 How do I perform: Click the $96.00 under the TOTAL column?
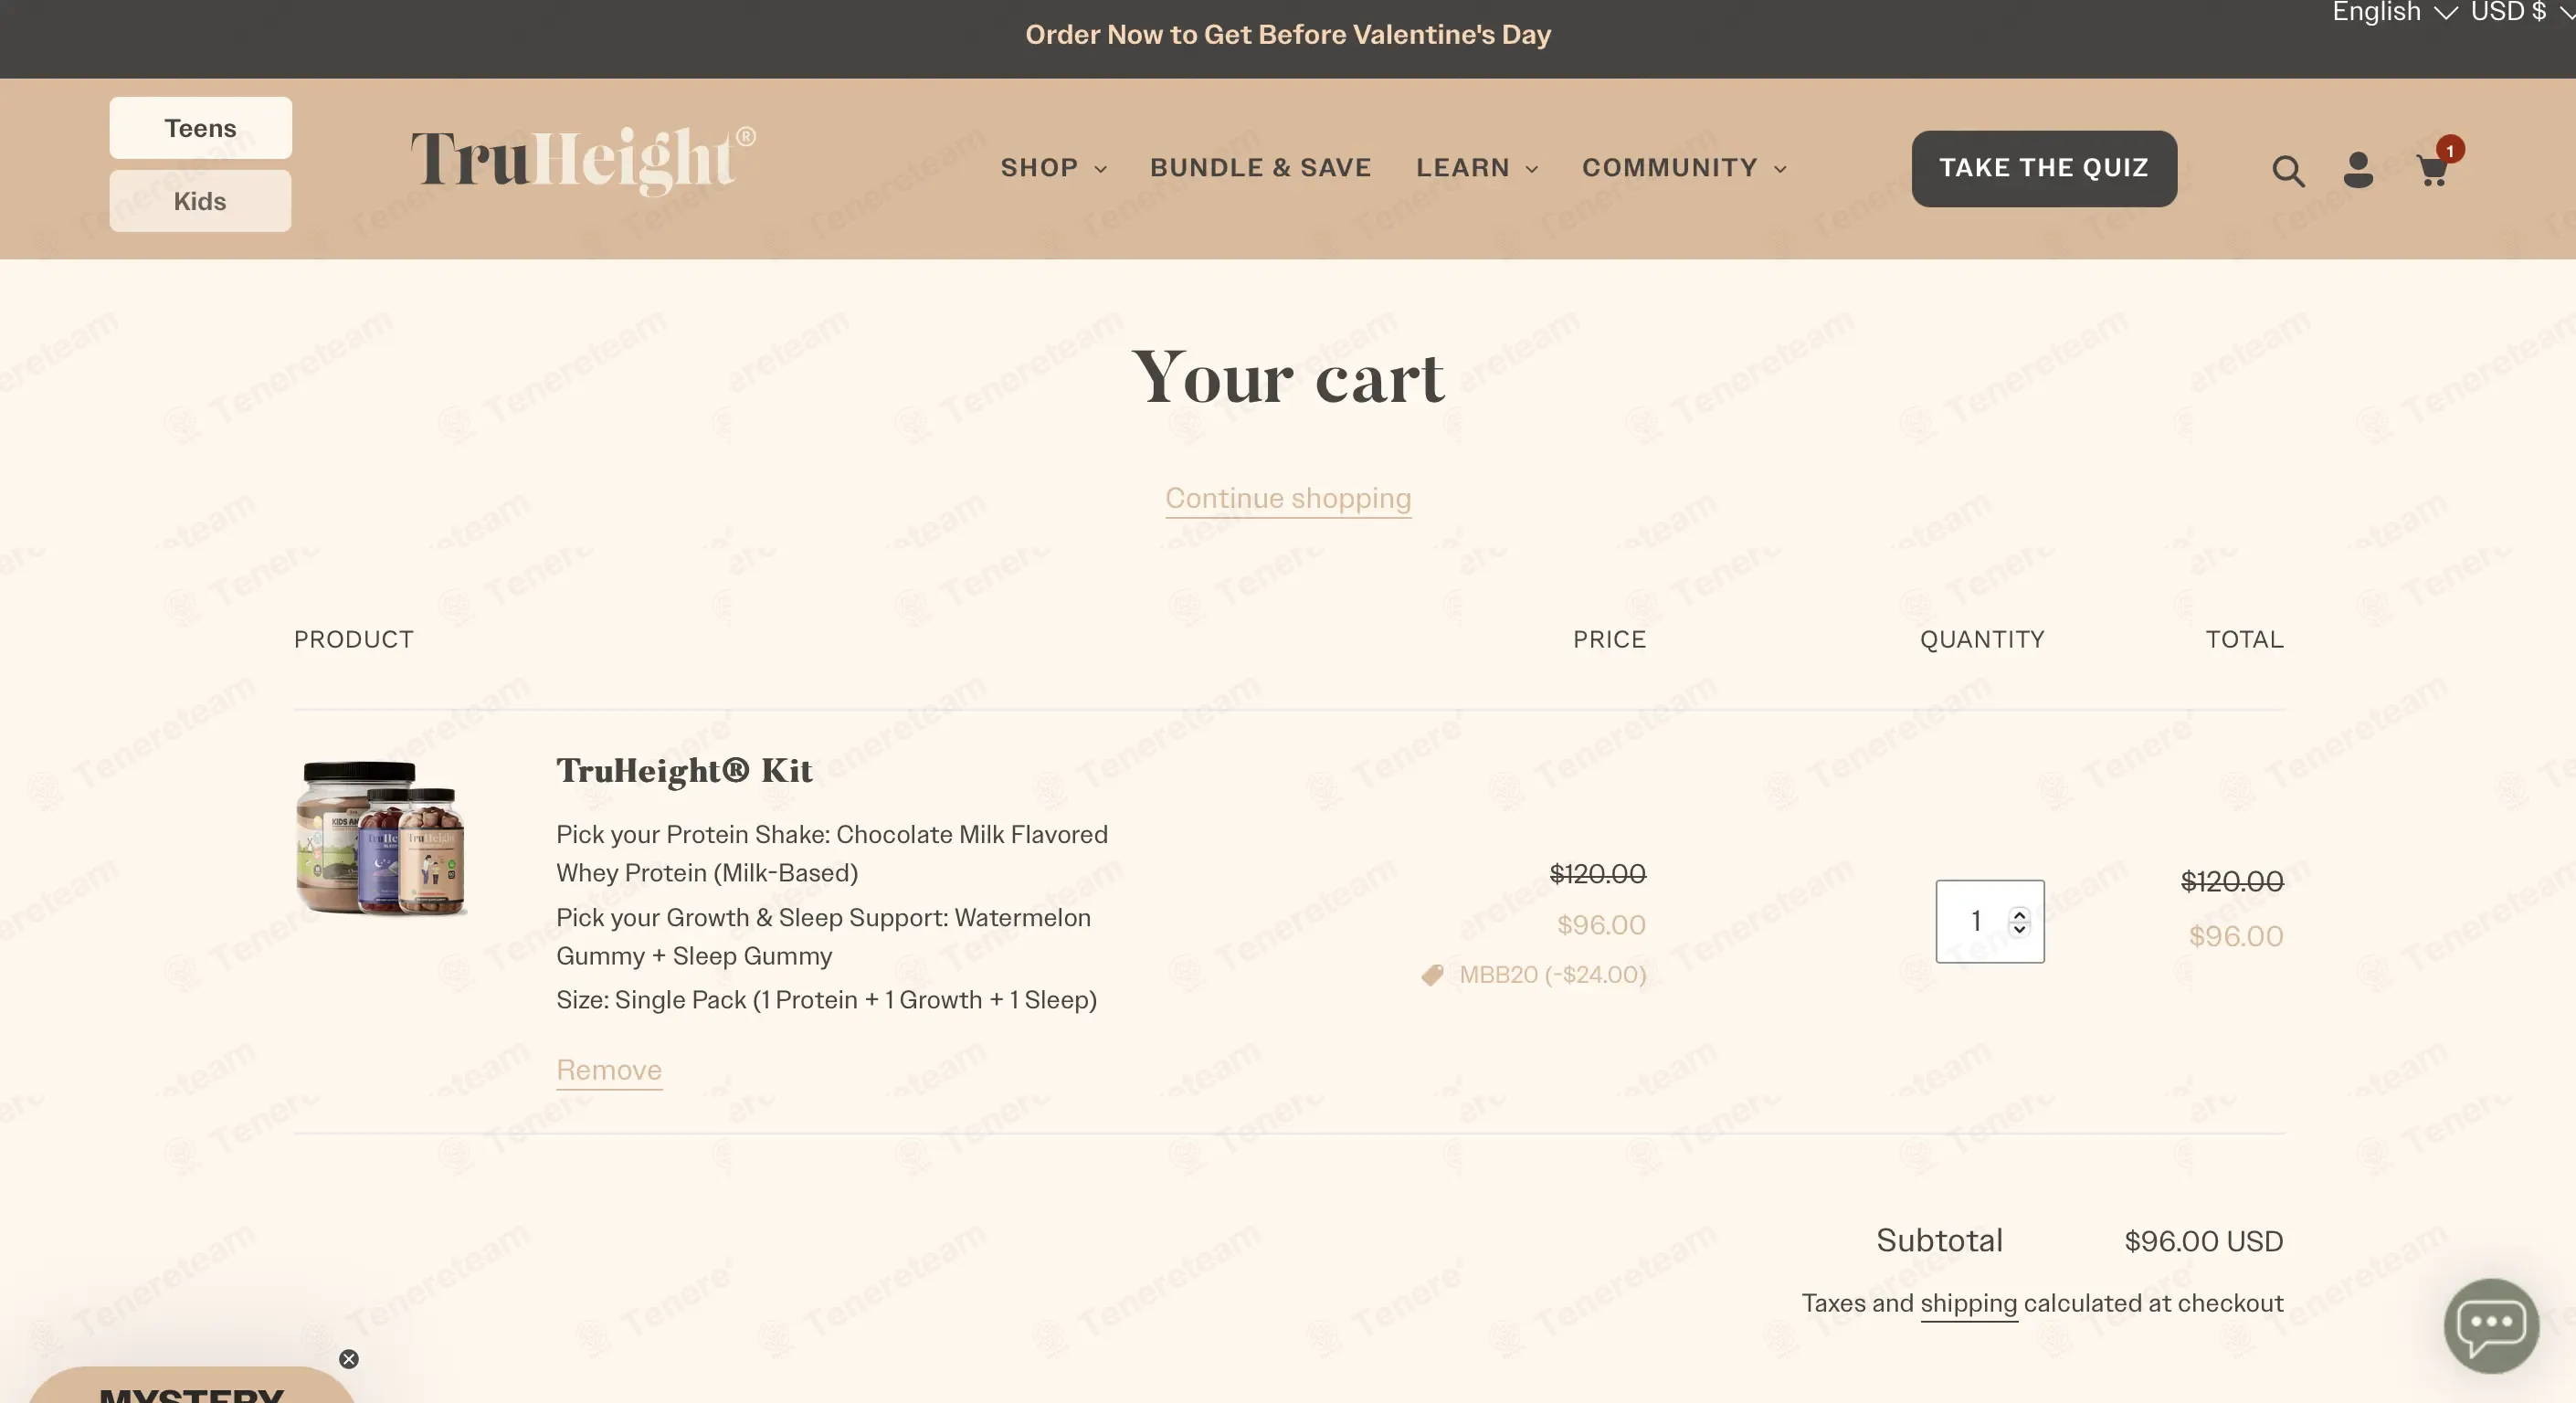pyautogui.click(x=2235, y=936)
